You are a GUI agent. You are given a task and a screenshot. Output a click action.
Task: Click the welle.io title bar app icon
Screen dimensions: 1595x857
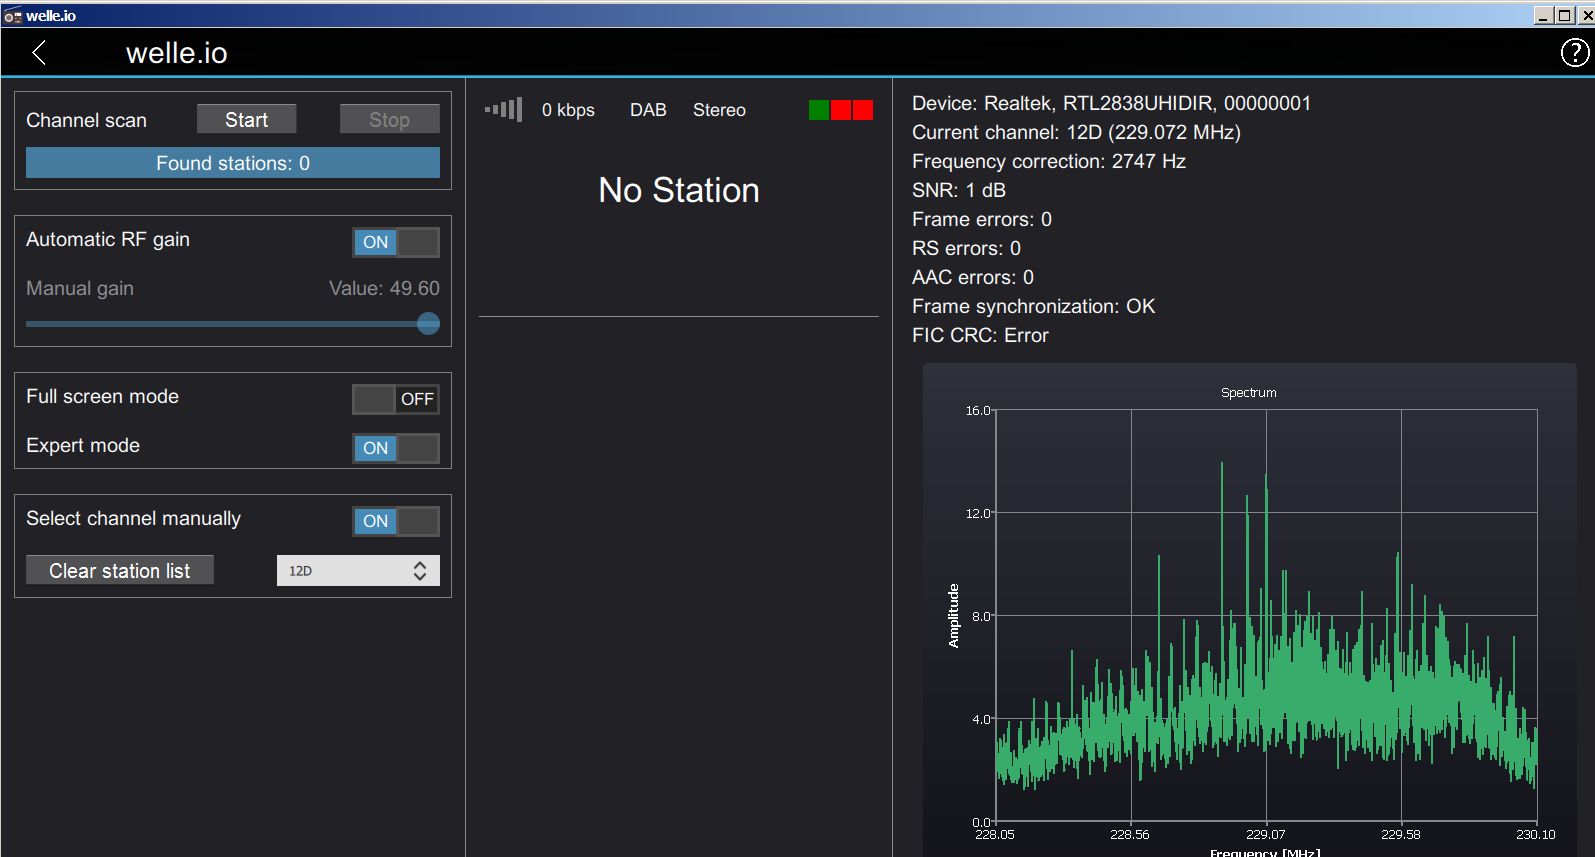pos(12,16)
